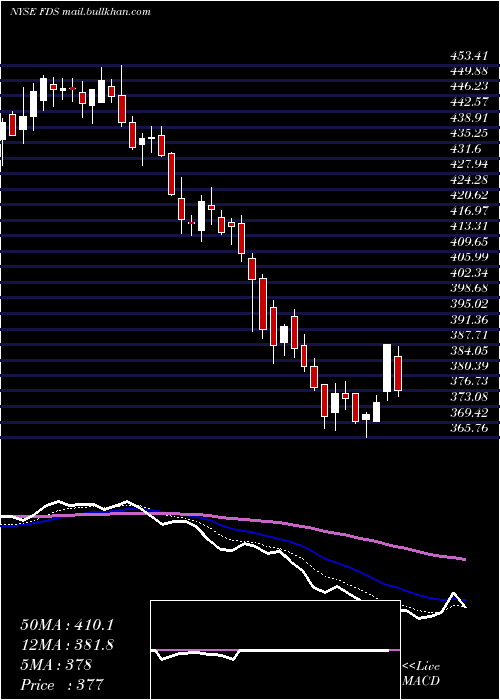
Task: Click the 442.57 price label
Action: point(469,101)
